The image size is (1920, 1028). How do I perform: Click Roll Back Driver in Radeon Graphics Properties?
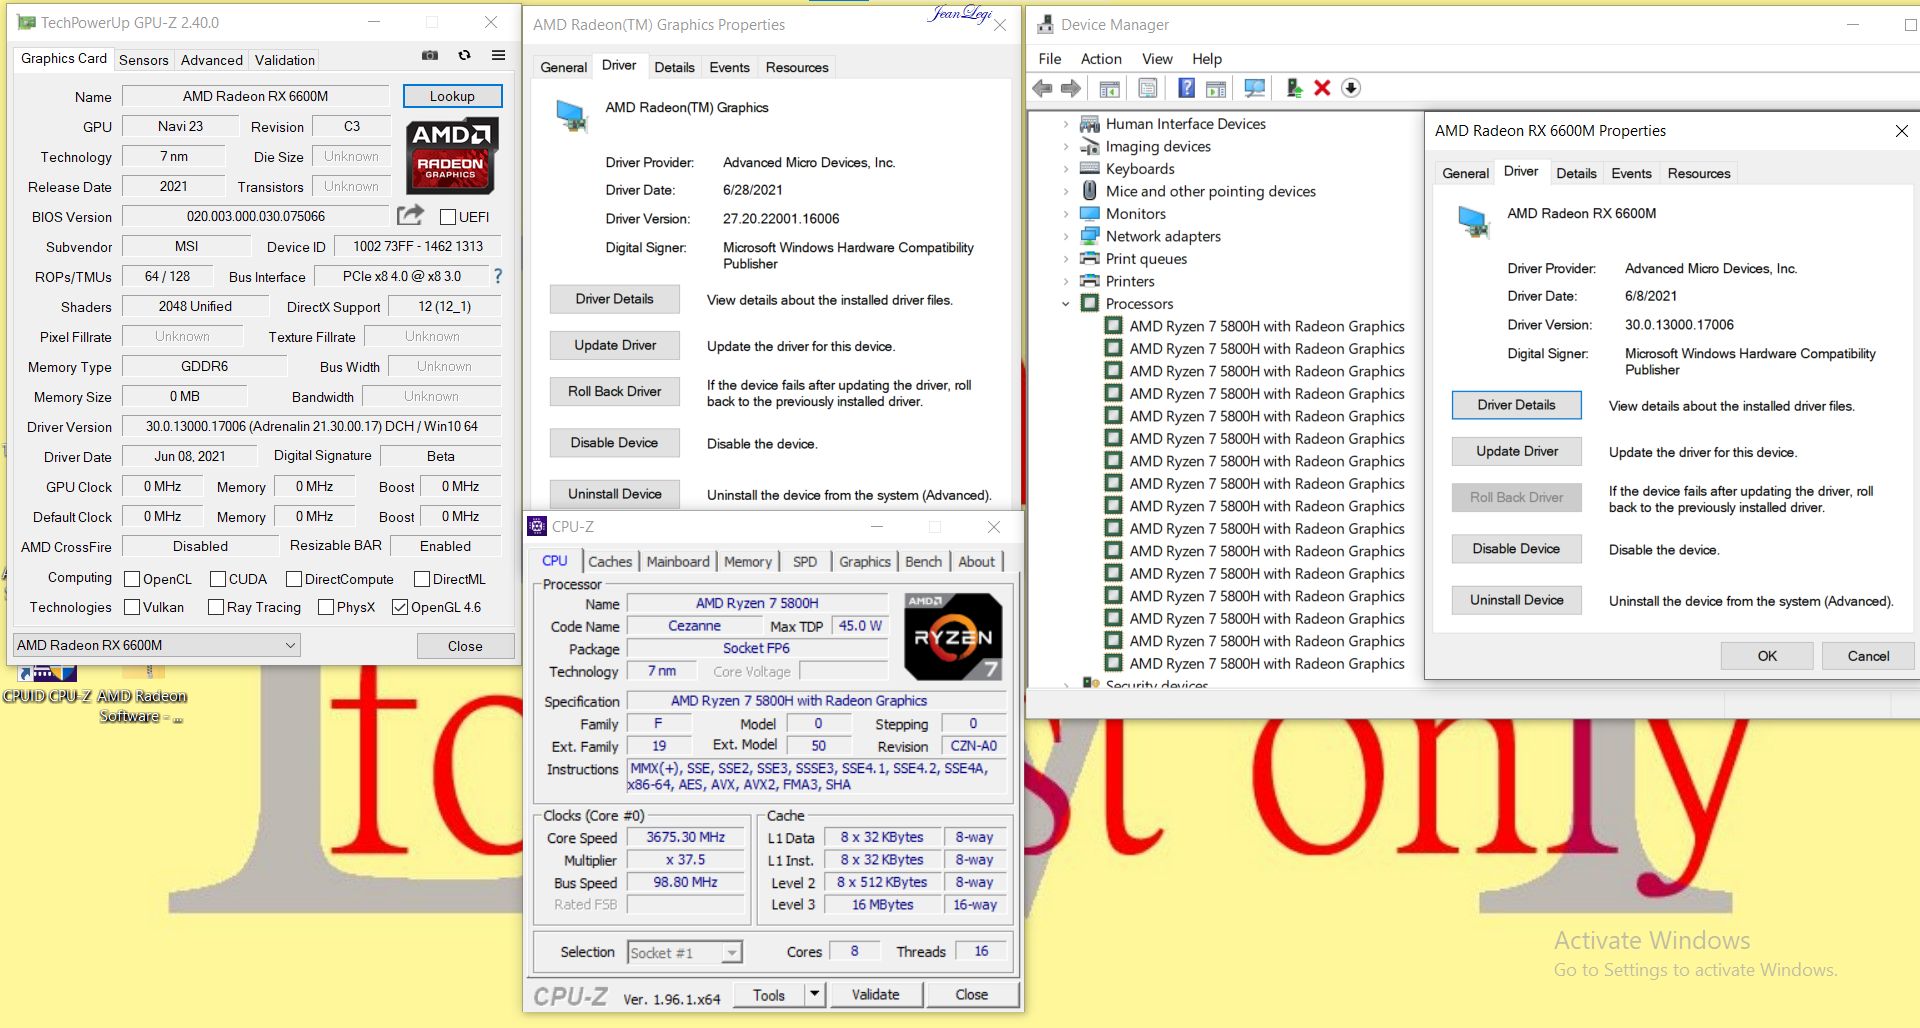pos(615,391)
